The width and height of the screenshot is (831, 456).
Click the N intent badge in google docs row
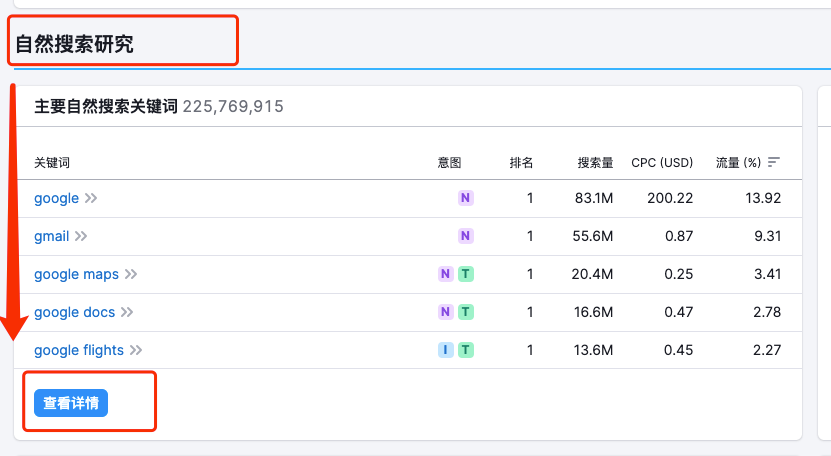coord(445,312)
